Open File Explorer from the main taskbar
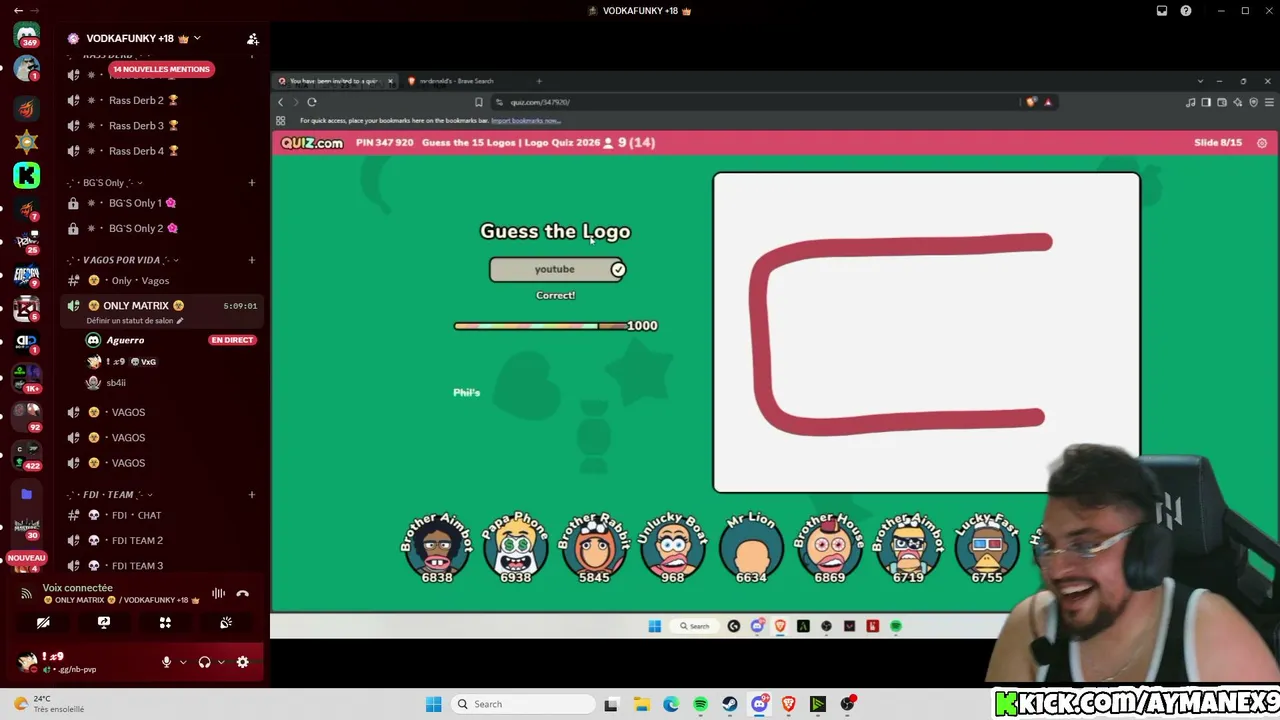 [x=641, y=704]
